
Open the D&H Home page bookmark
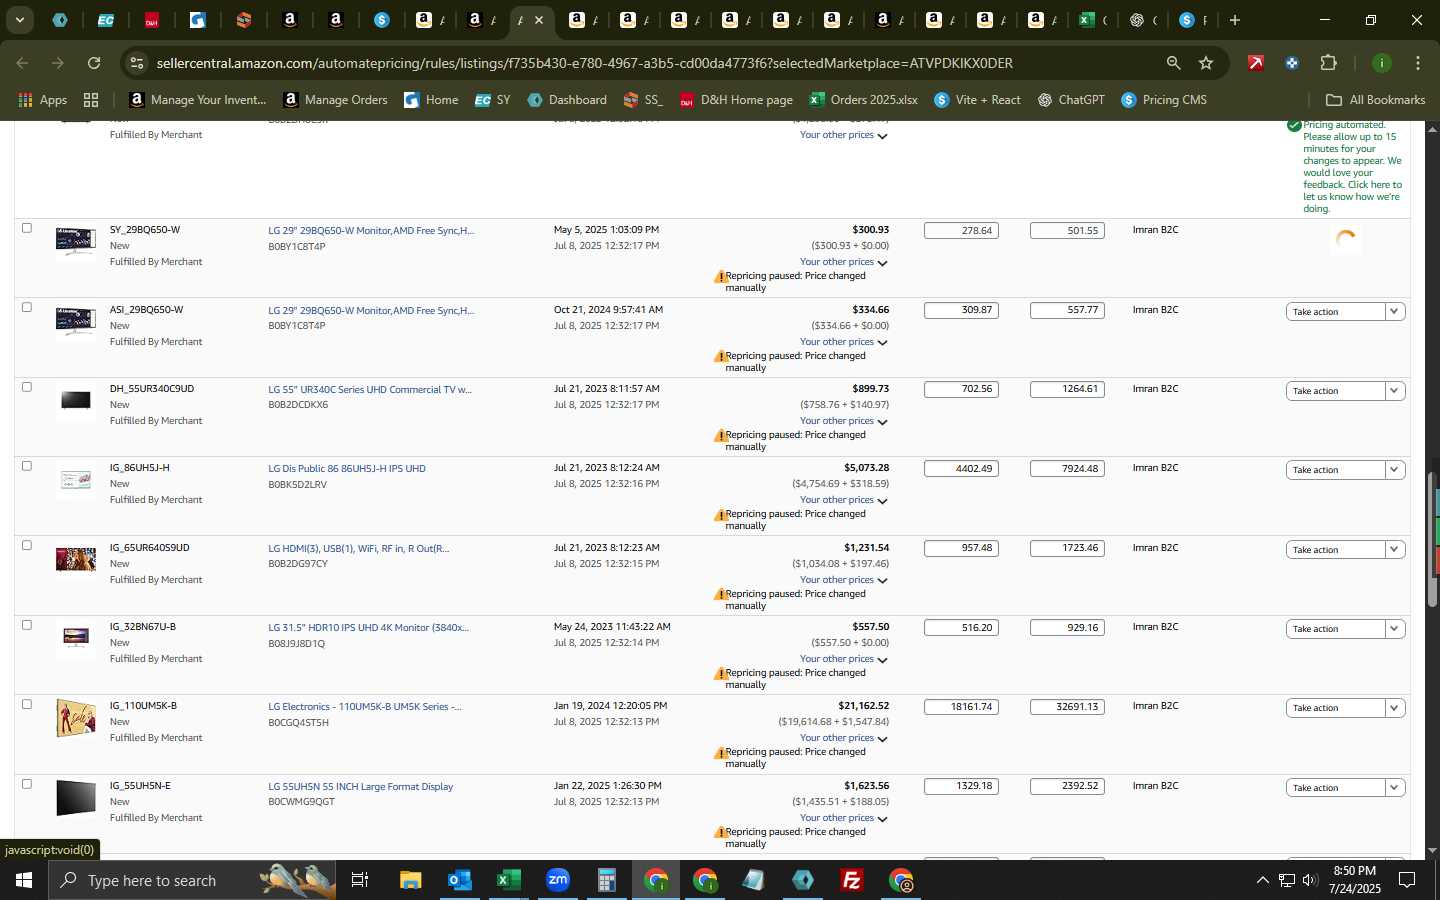[x=736, y=100]
